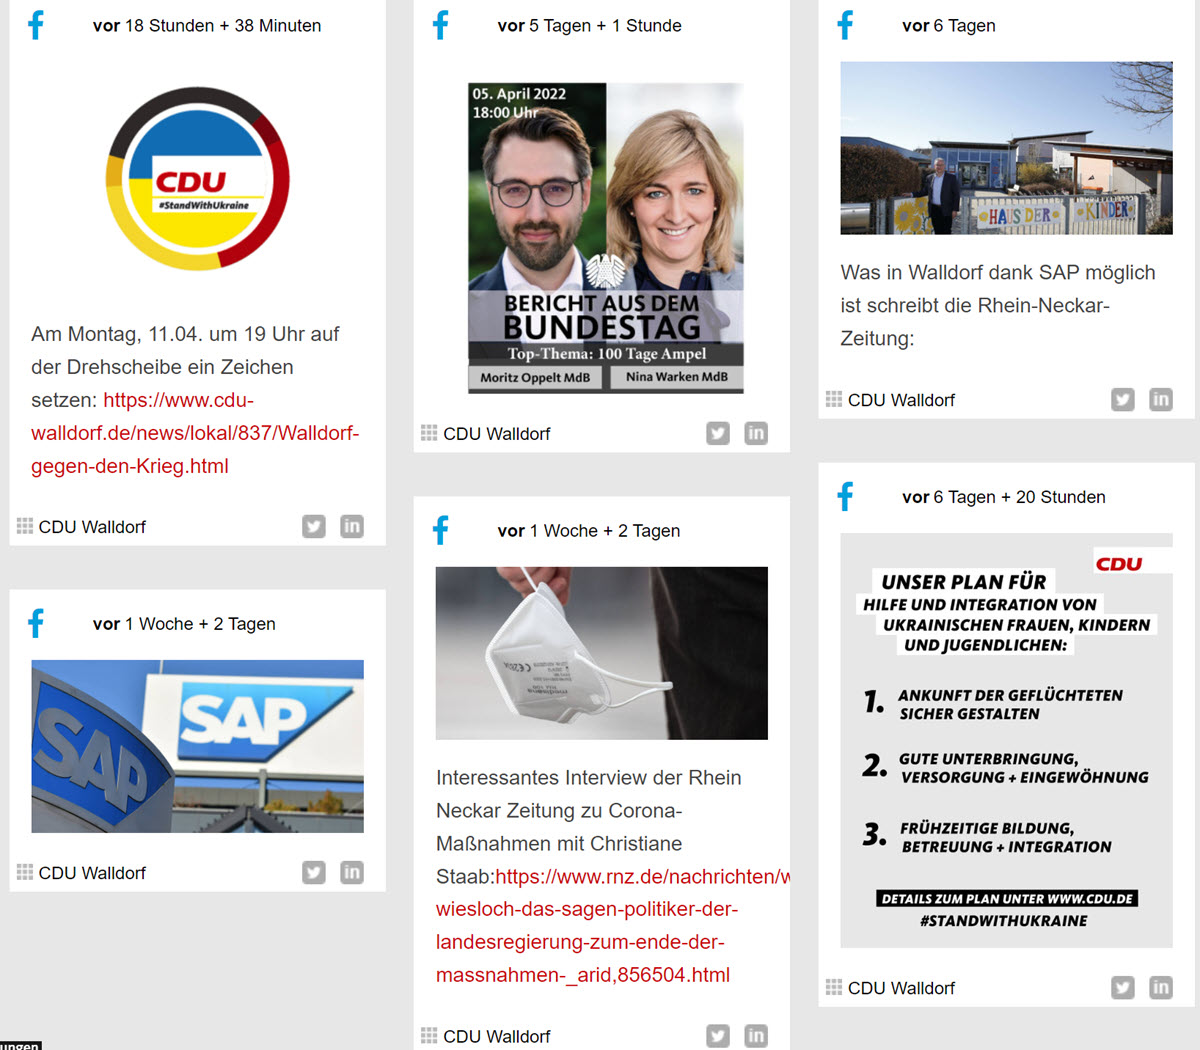Image resolution: width=1200 pixels, height=1050 pixels.
Task: Click Twitter icon under Bericht aus dem Bundestag post
Action: click(x=718, y=433)
